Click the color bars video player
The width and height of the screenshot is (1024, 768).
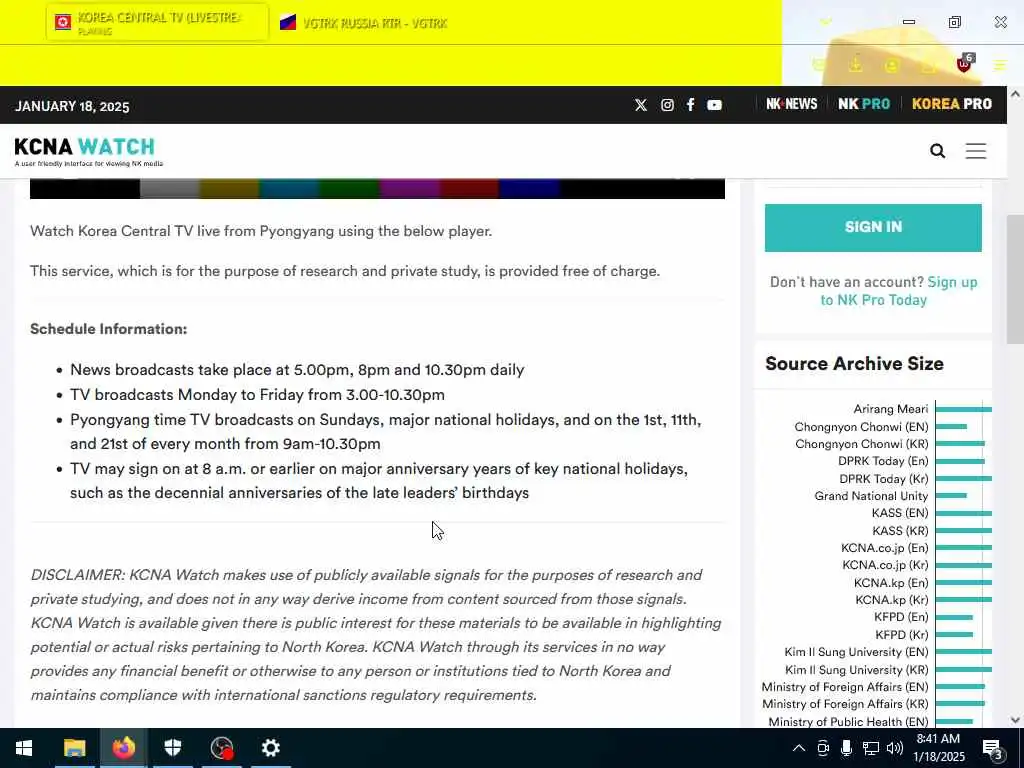(x=377, y=189)
